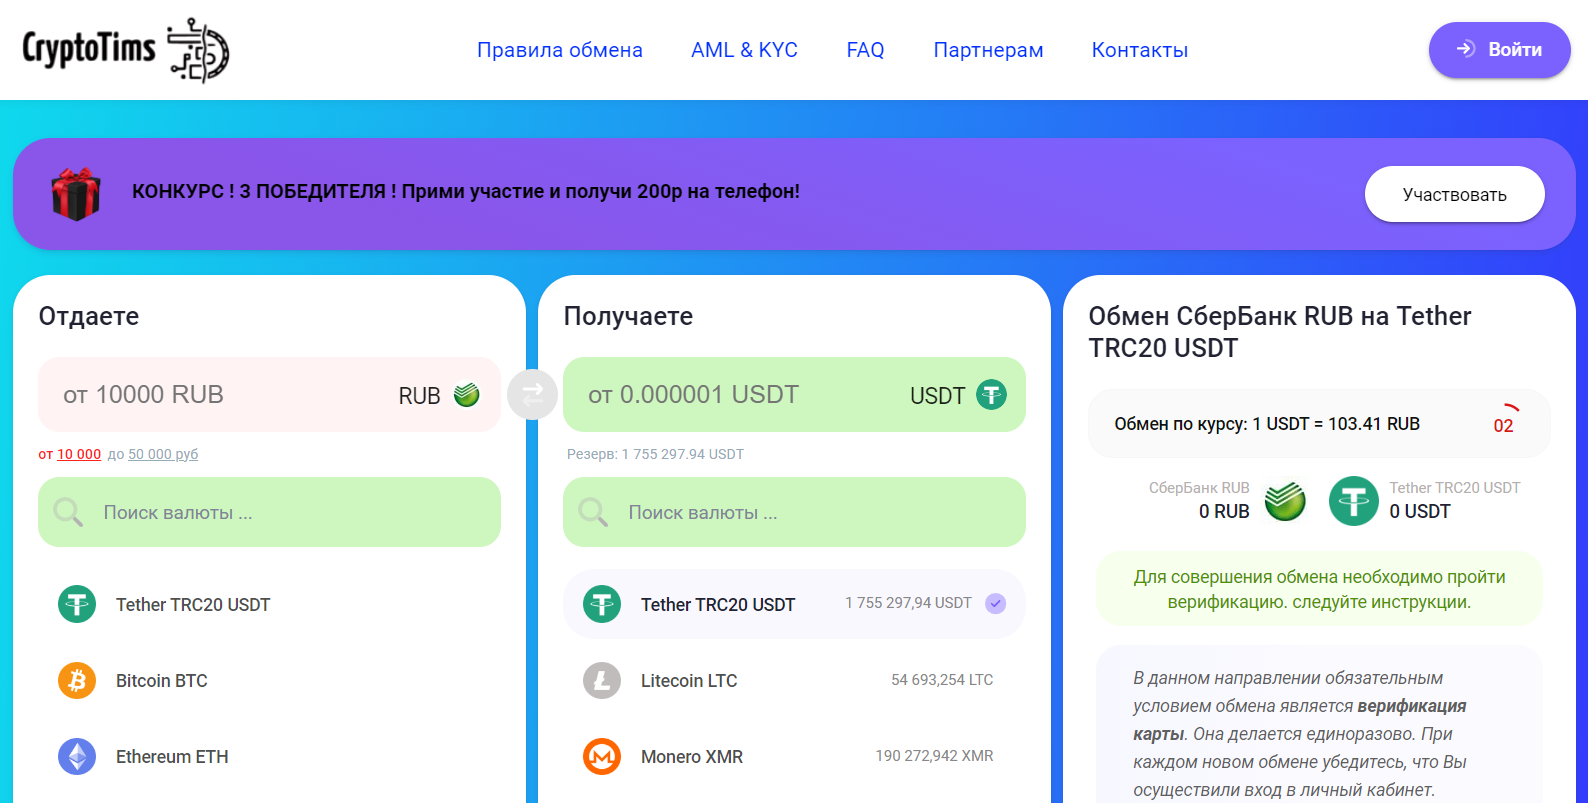Select Litecoin LTC in the Получаете list
The image size is (1588, 803).
(x=794, y=681)
